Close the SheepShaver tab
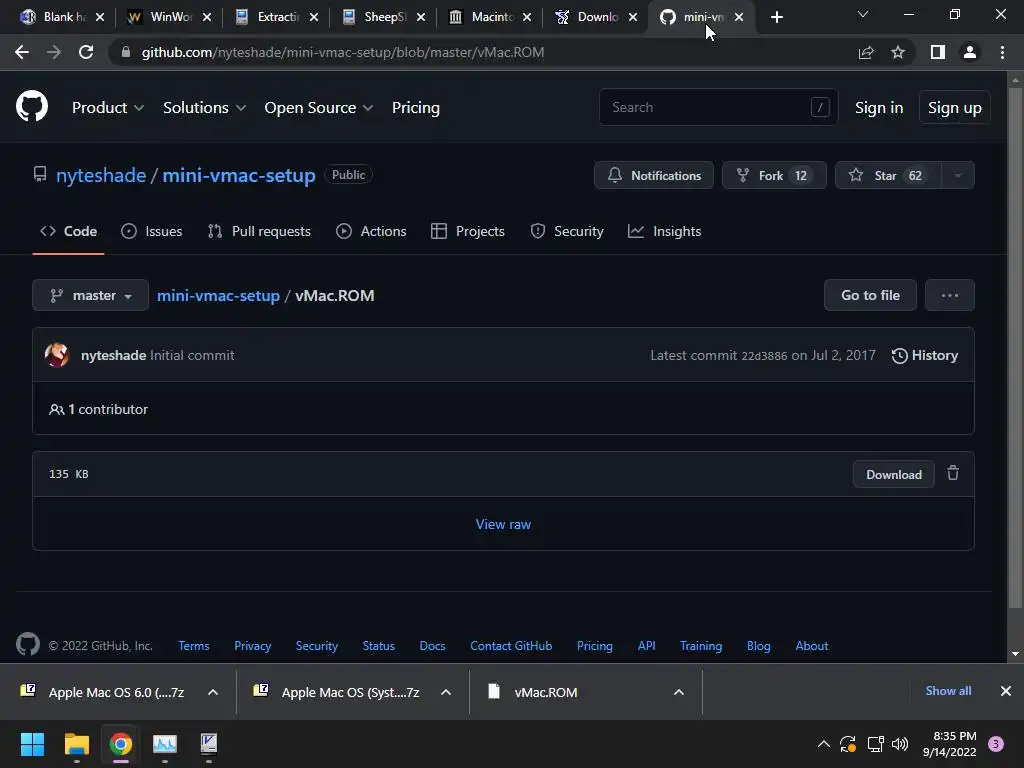 coord(421,17)
